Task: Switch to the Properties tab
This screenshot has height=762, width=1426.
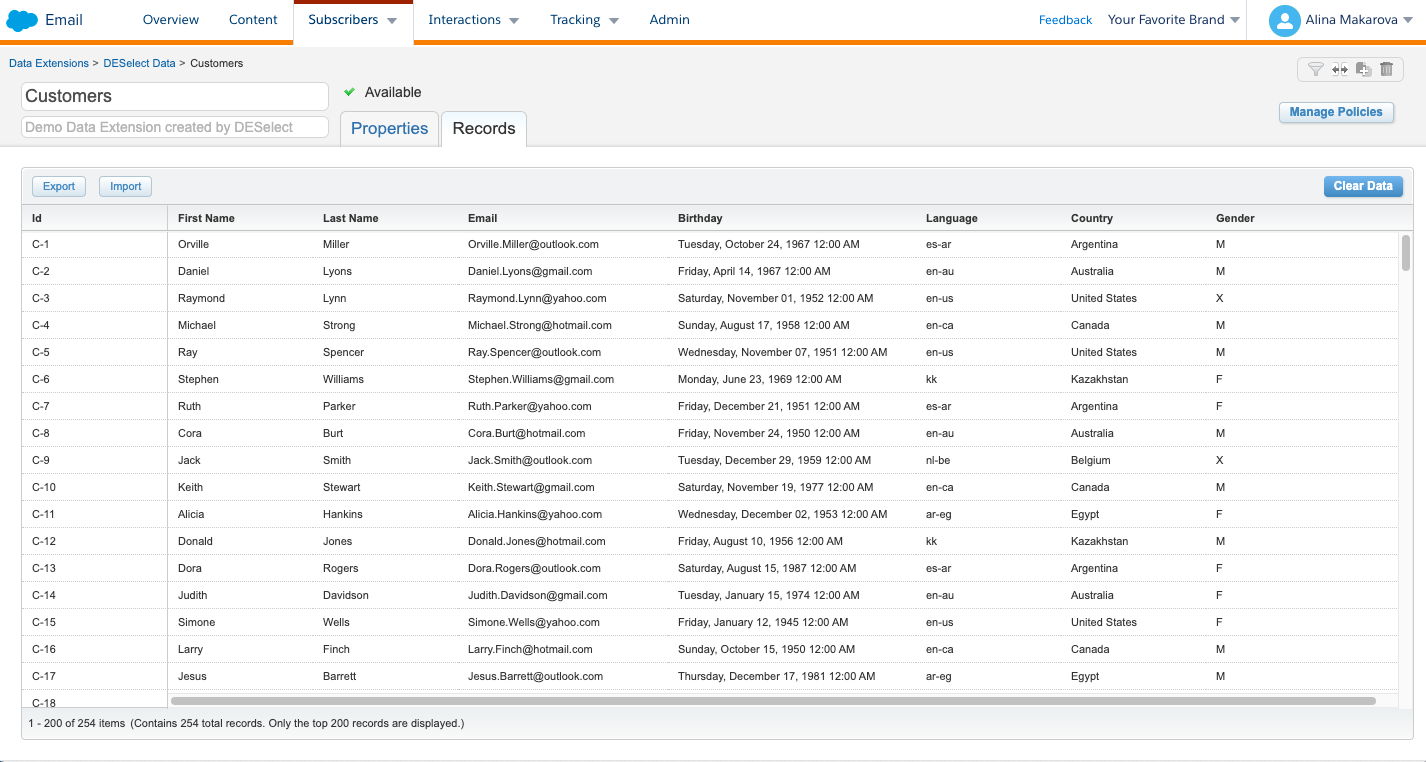Action: pyautogui.click(x=389, y=129)
